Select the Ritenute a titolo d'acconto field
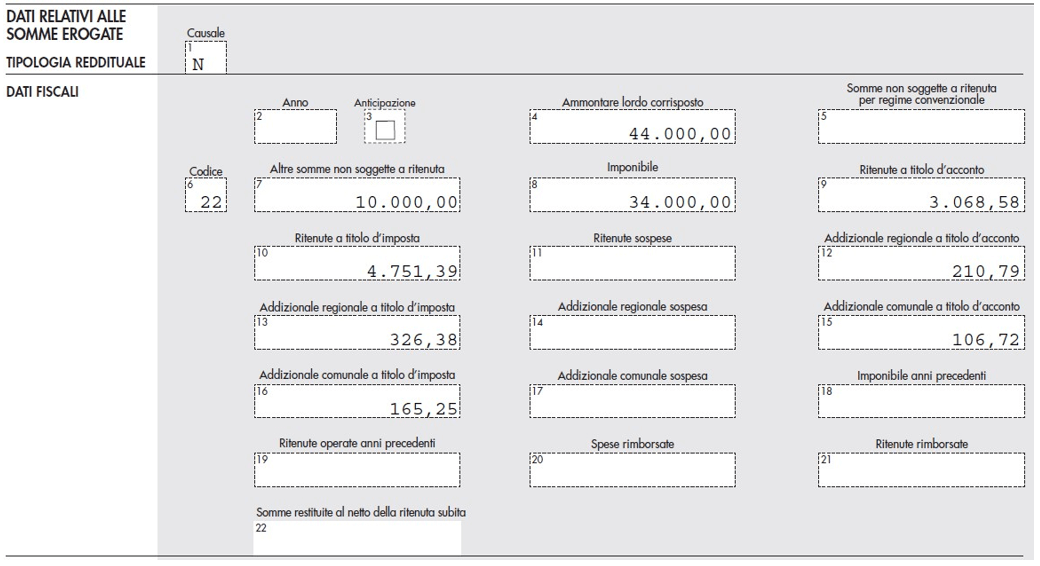The image size is (1040, 566). click(x=921, y=197)
